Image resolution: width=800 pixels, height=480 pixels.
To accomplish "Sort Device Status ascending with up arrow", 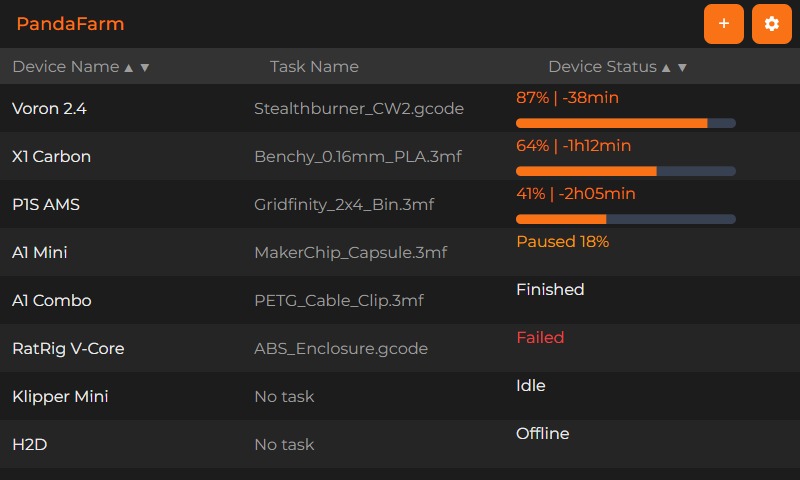I will (x=666, y=67).
